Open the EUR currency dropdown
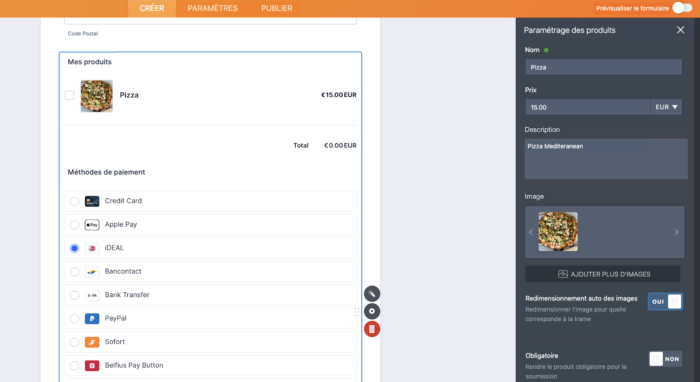Screen dimensions: 700x382 666,107
